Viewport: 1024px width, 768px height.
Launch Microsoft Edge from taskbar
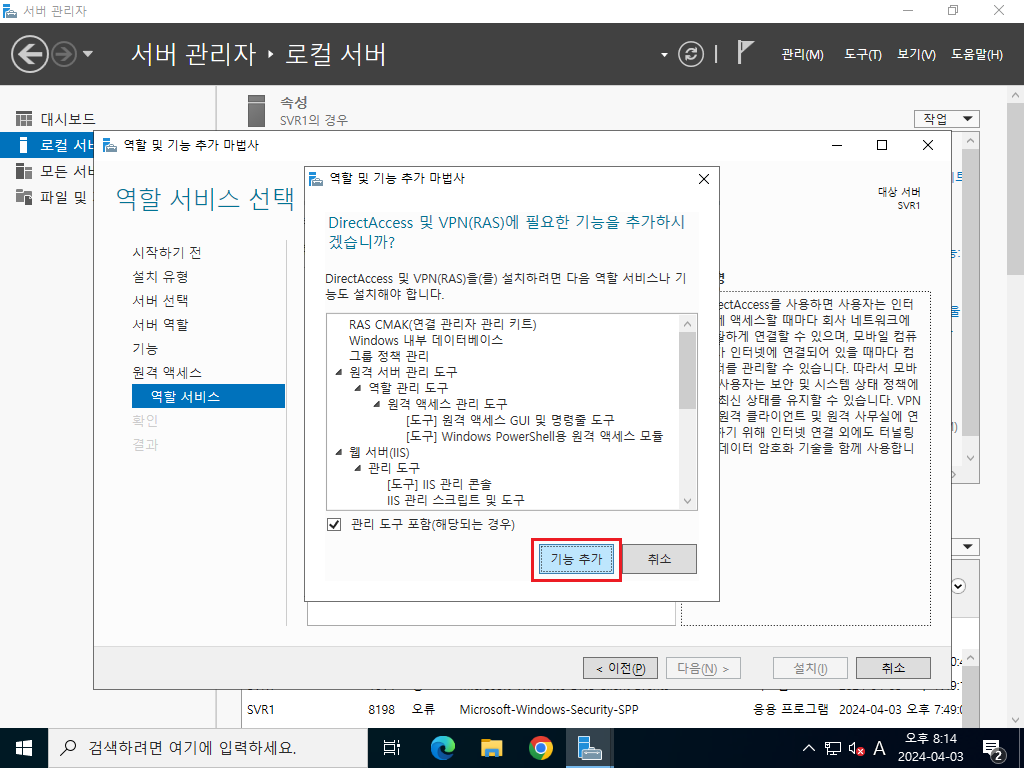pos(442,748)
